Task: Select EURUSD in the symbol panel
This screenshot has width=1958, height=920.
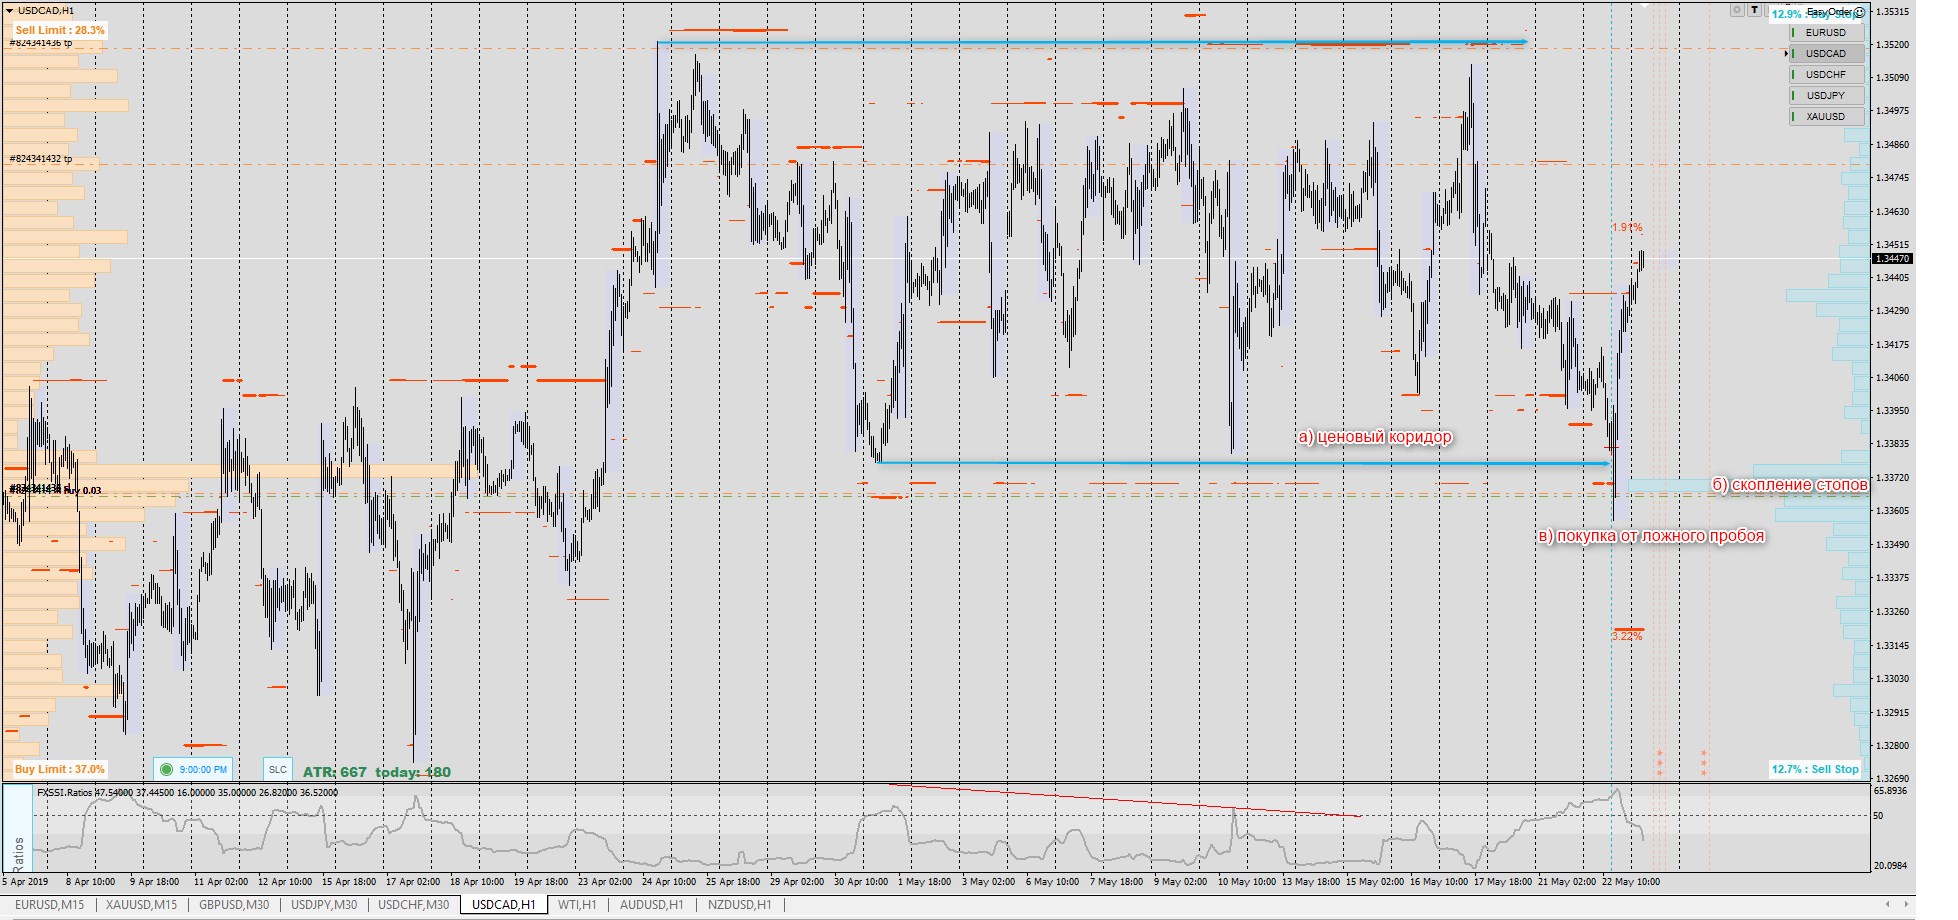Action: (1827, 33)
